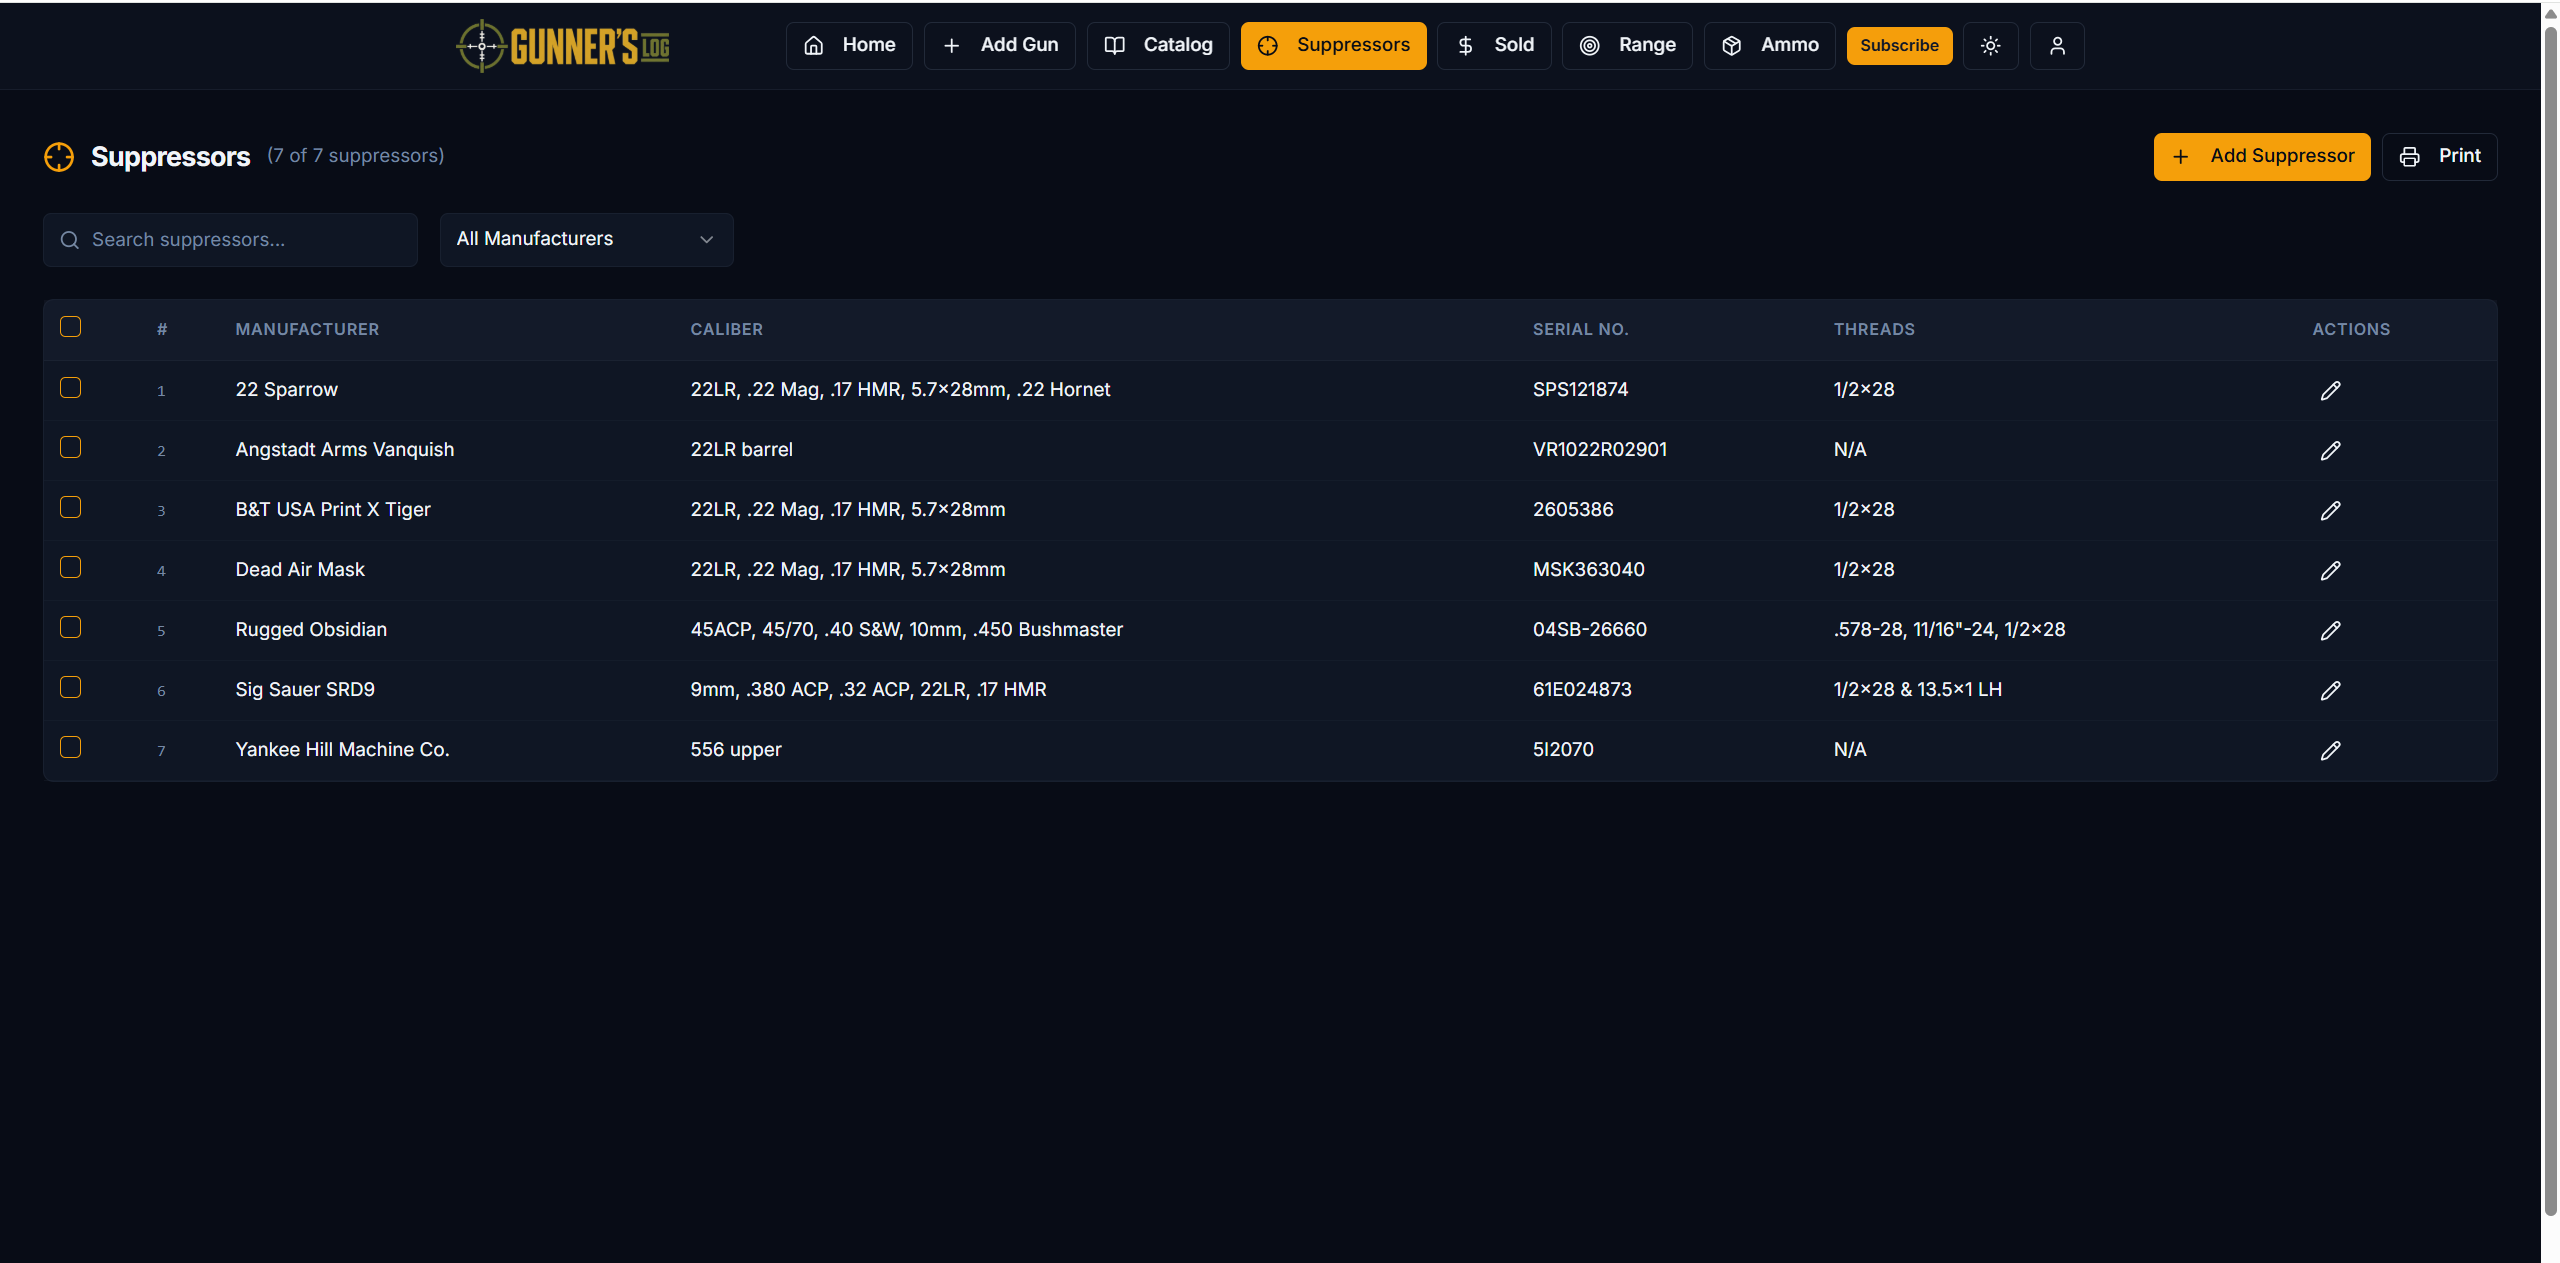Image resolution: width=2560 pixels, height=1263 pixels.
Task: Open the Range nav item
Action: 1627,46
